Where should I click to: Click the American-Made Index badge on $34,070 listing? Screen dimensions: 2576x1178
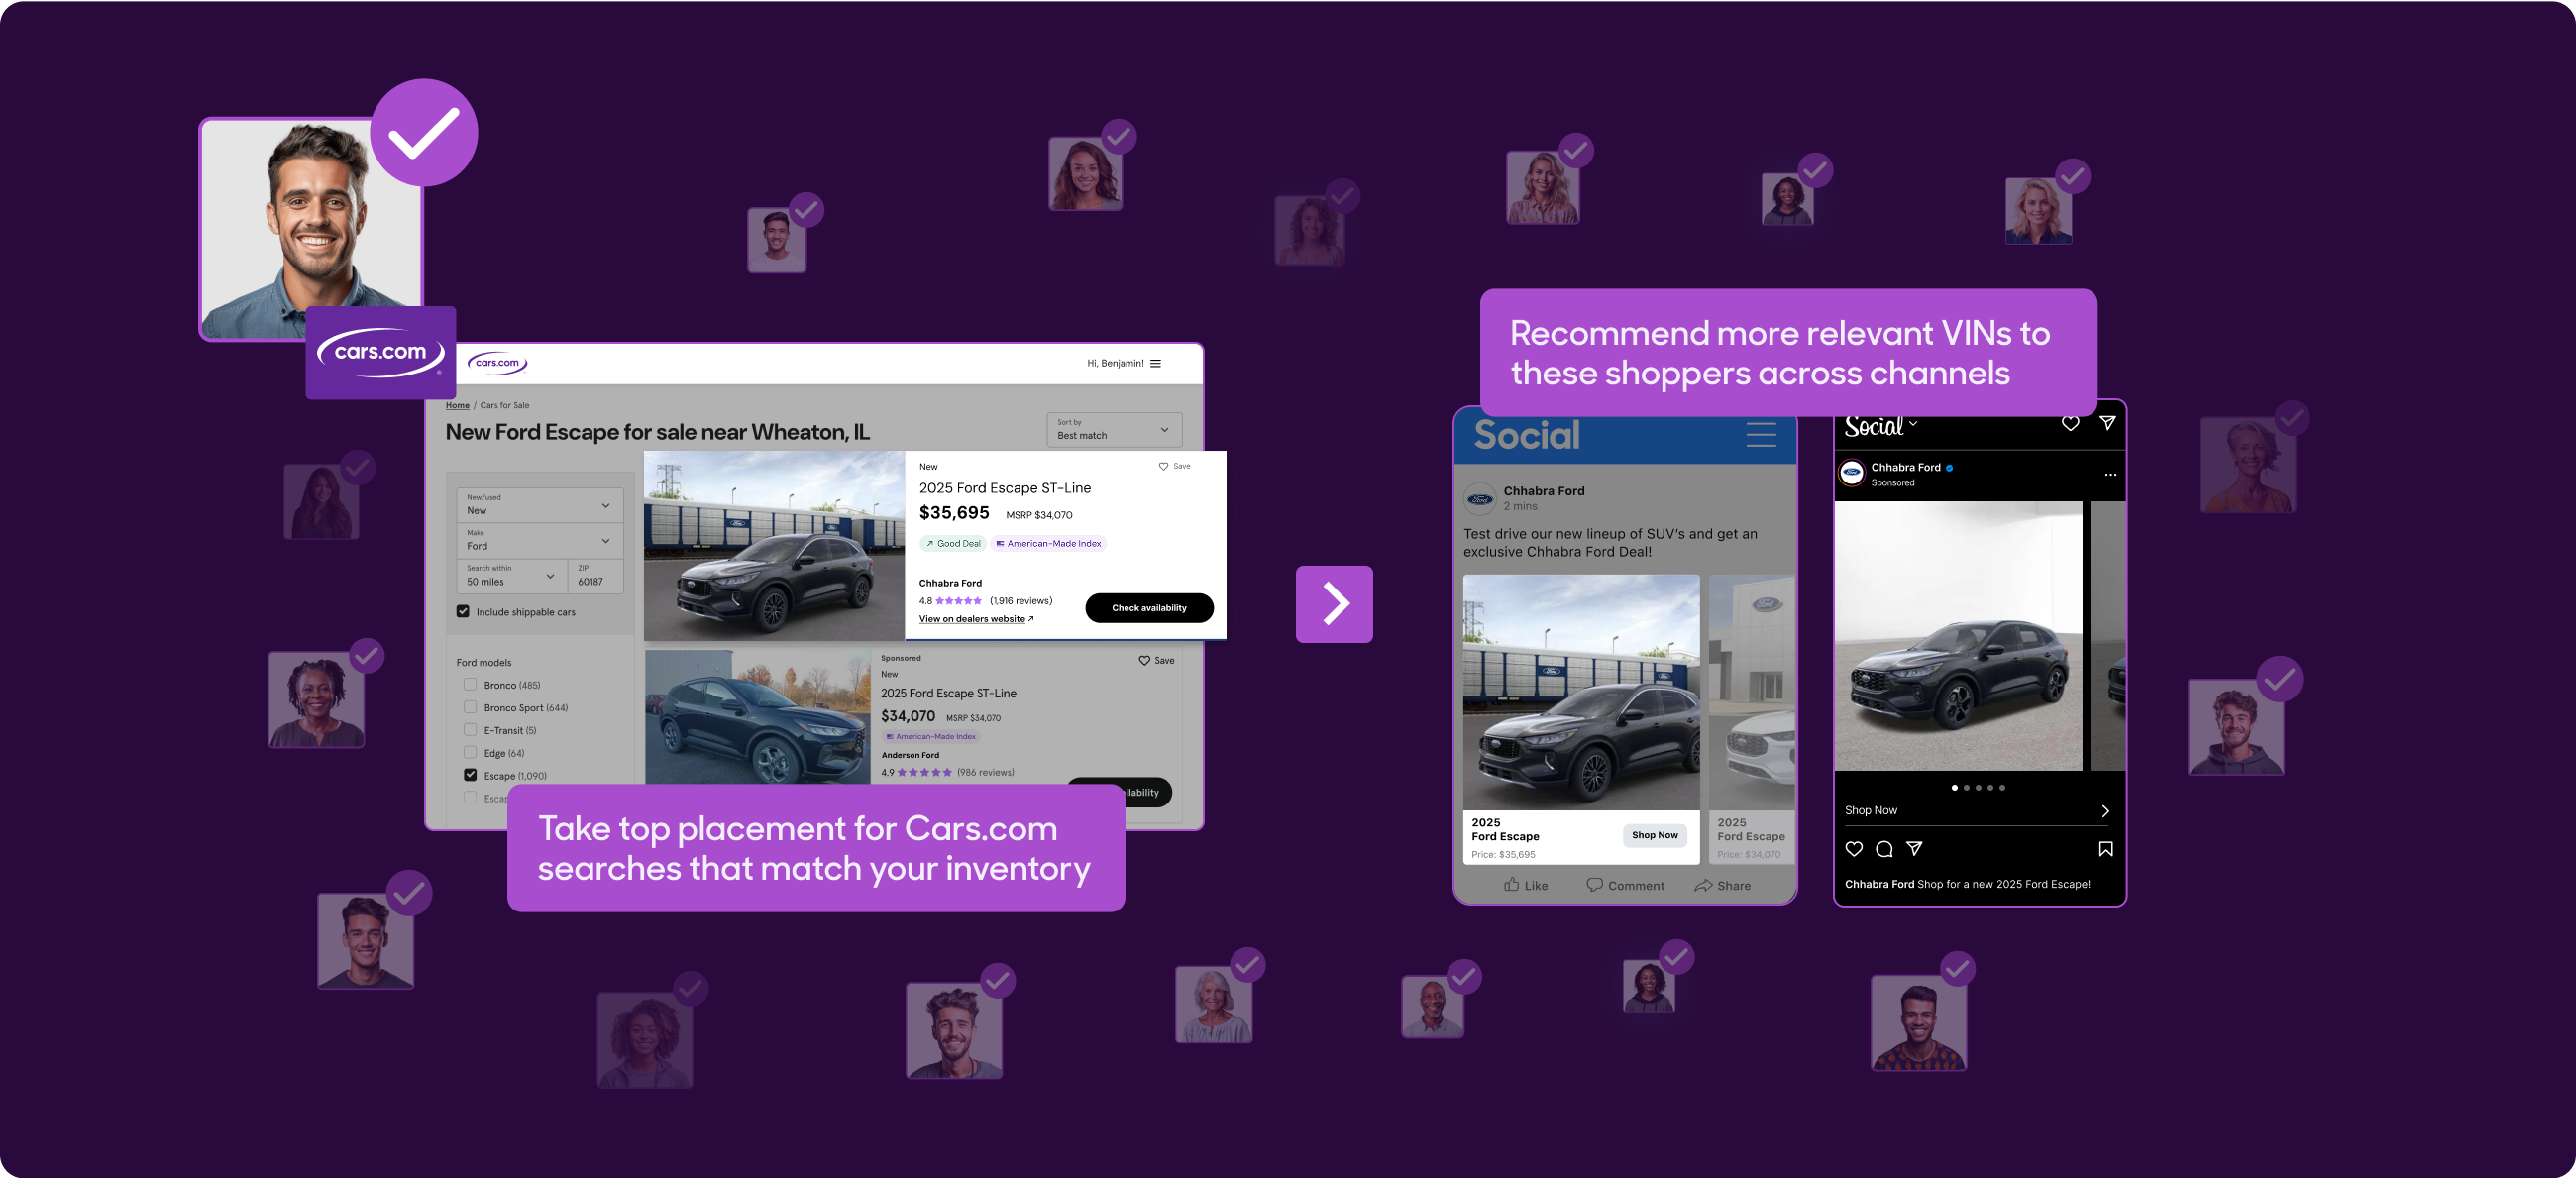pyautogui.click(x=931, y=737)
